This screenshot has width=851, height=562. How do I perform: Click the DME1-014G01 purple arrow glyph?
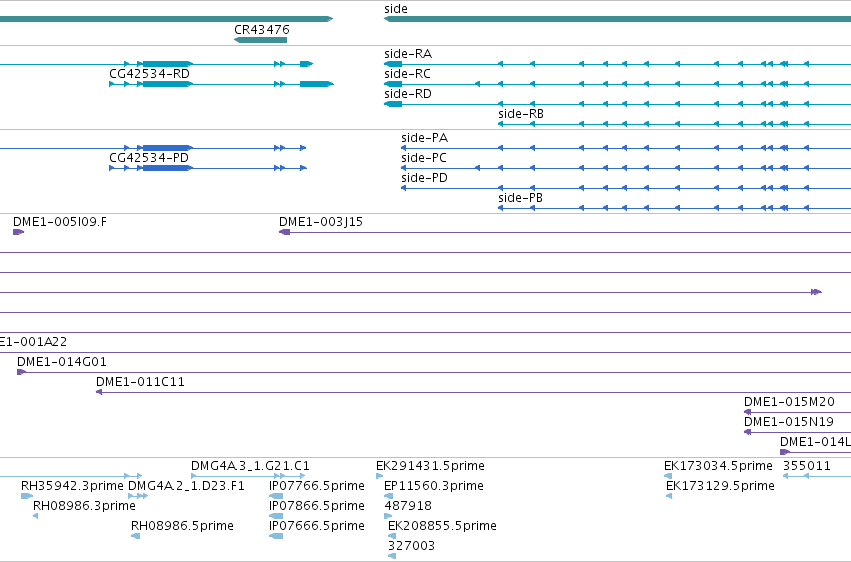click(x=21, y=372)
